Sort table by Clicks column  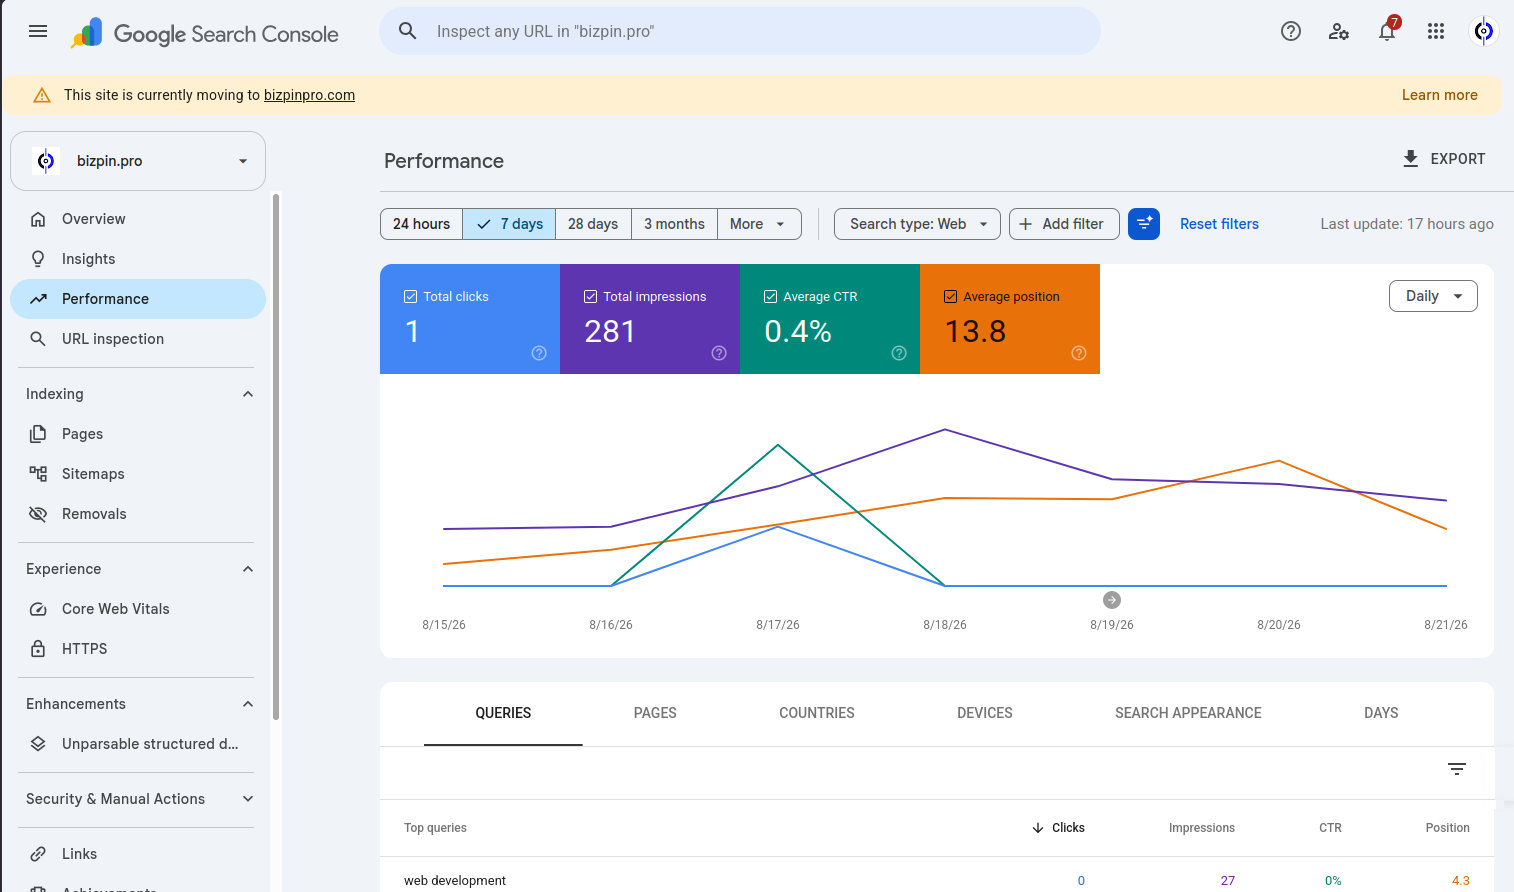coord(1058,828)
